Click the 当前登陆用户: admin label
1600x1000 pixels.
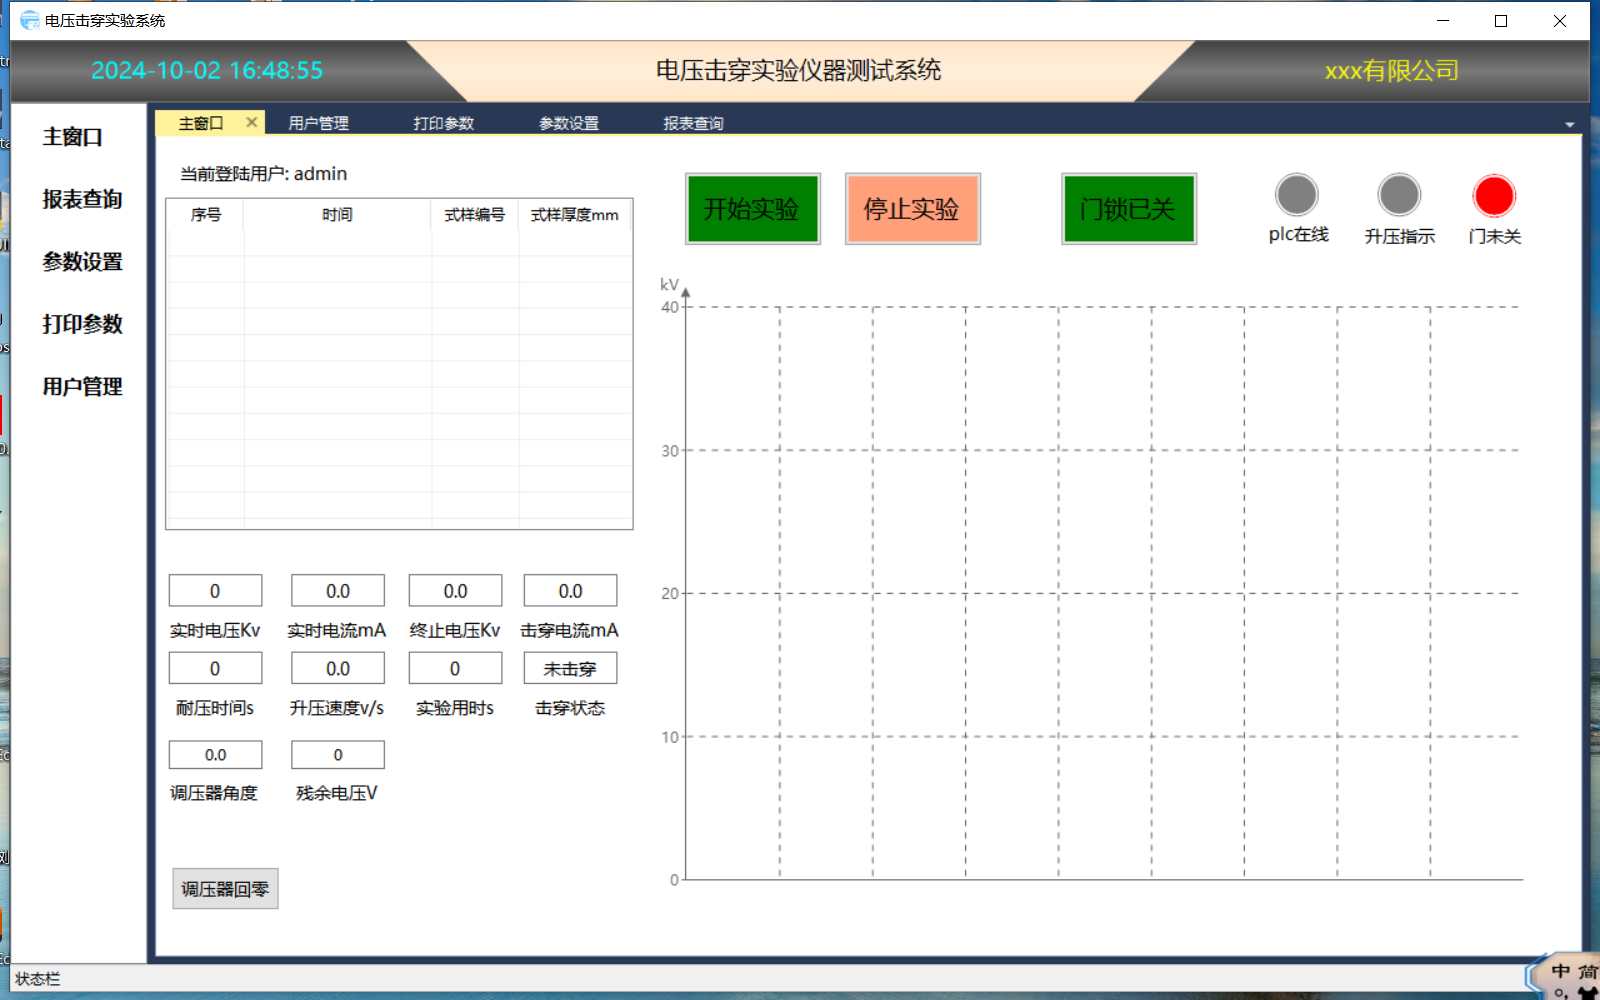point(264,174)
